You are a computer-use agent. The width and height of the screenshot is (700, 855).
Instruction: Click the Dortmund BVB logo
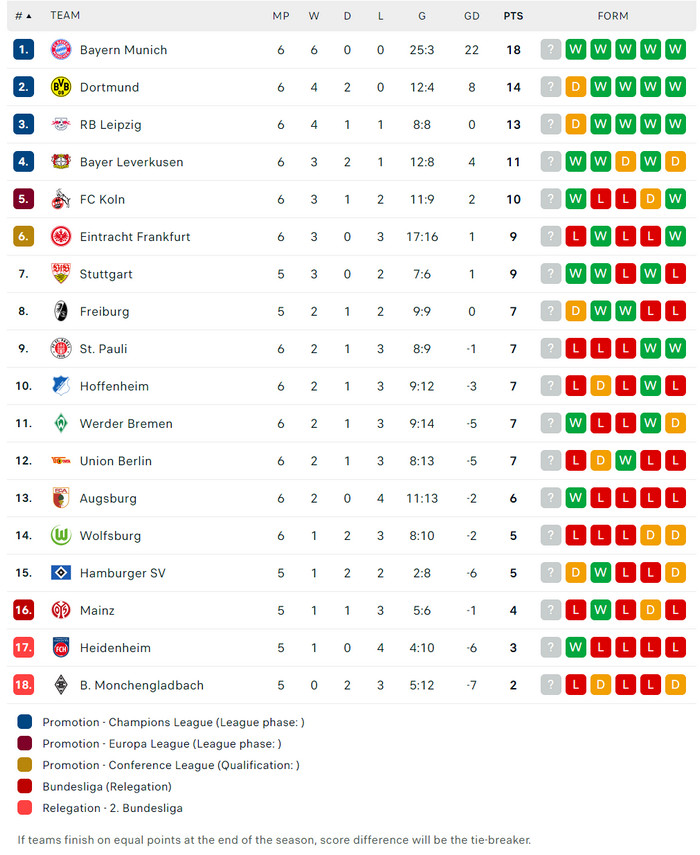click(61, 87)
